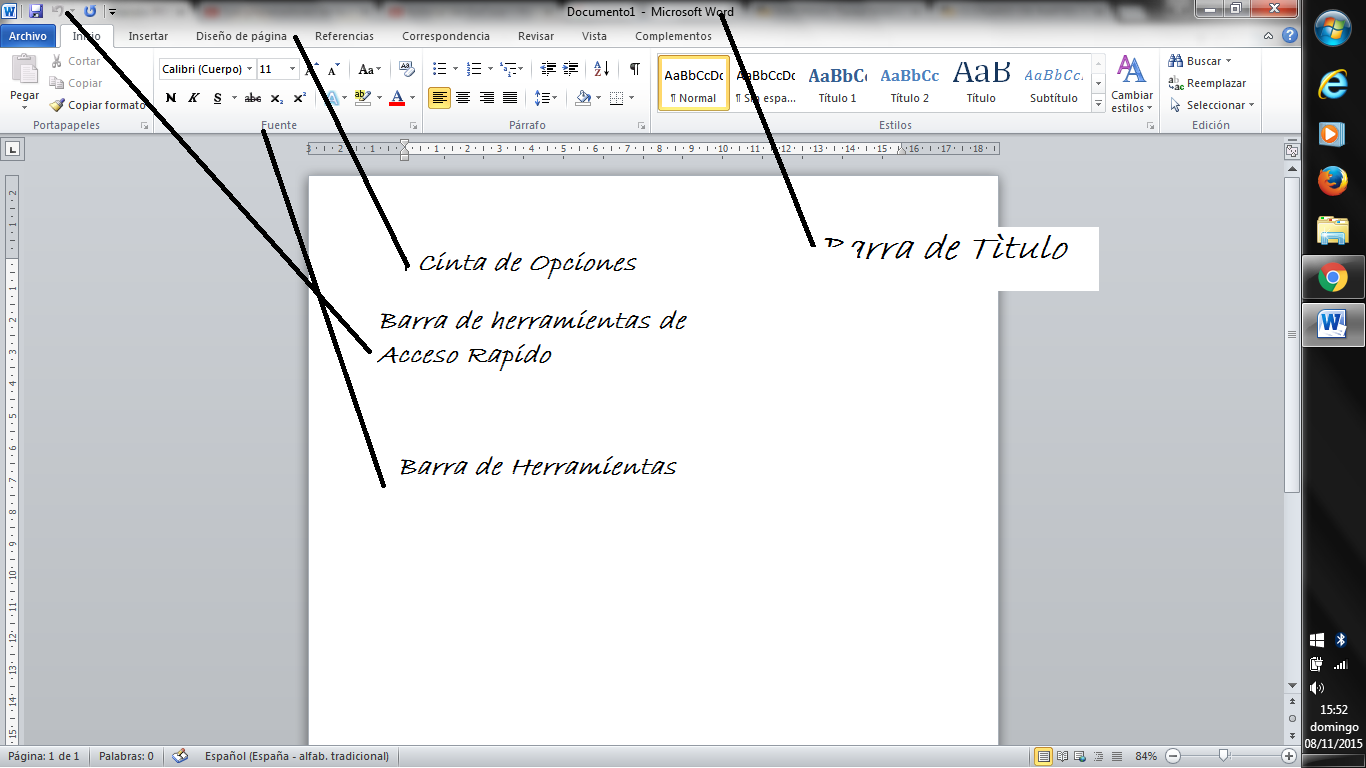Viewport: 1366px width, 768px height.
Task: Open the font size dropdown showing 11
Action: 292,70
